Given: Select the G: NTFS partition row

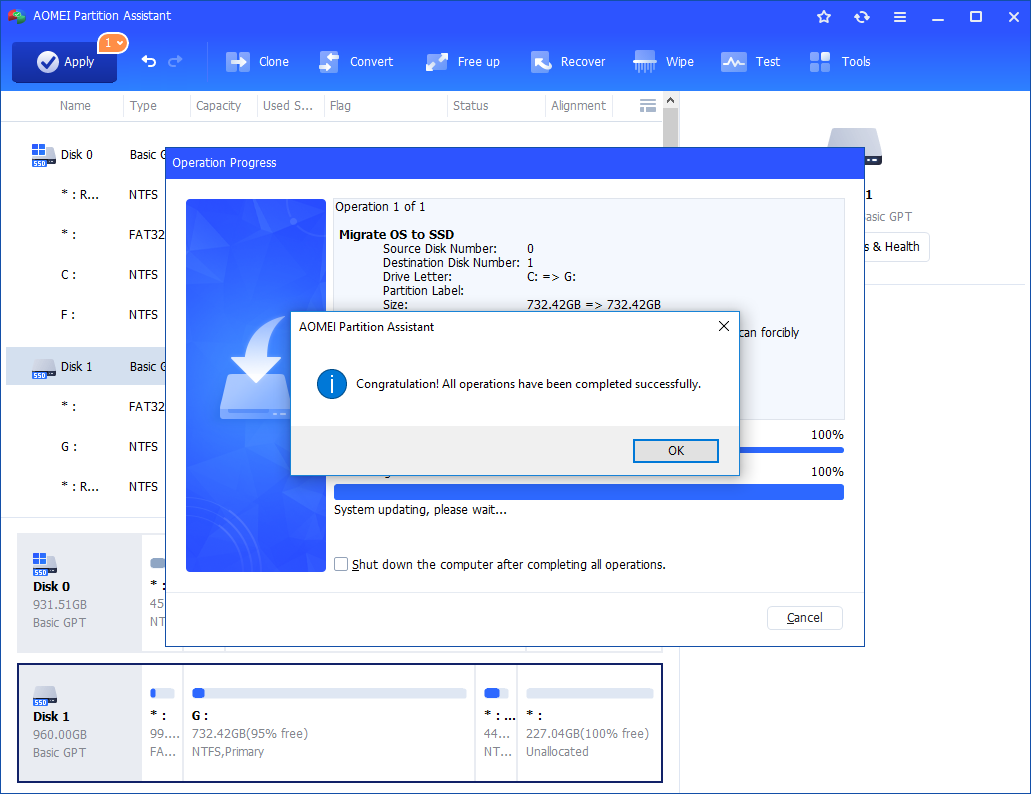Looking at the screenshot, I should (x=85, y=447).
